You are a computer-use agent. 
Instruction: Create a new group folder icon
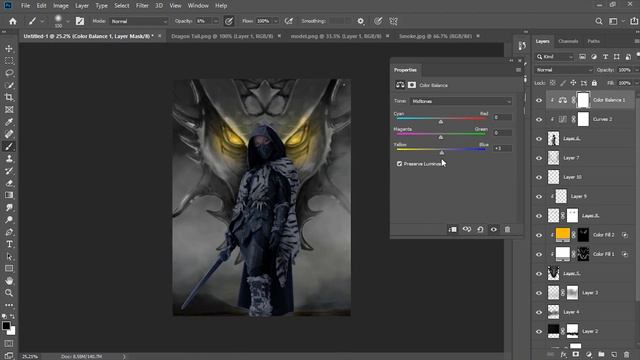pos(601,355)
